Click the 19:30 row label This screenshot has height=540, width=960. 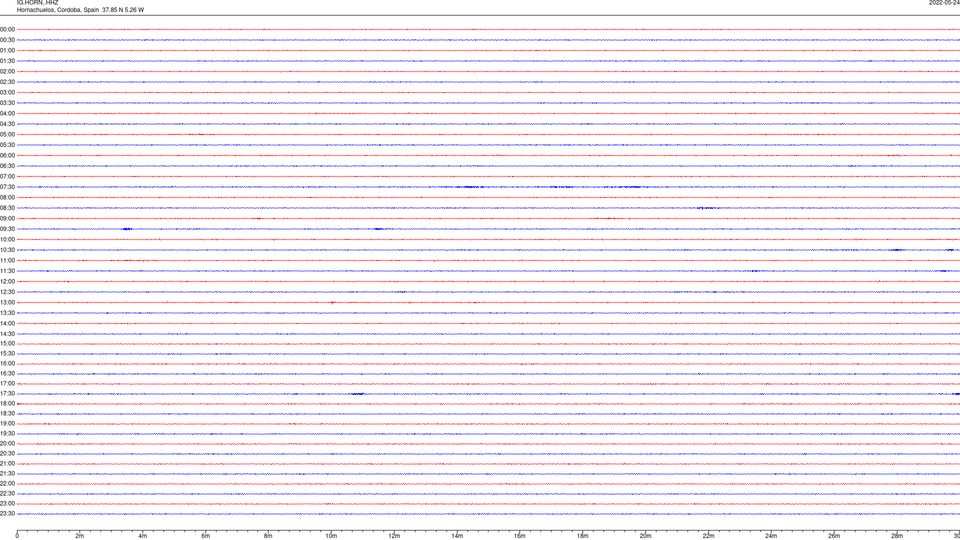[7, 433]
